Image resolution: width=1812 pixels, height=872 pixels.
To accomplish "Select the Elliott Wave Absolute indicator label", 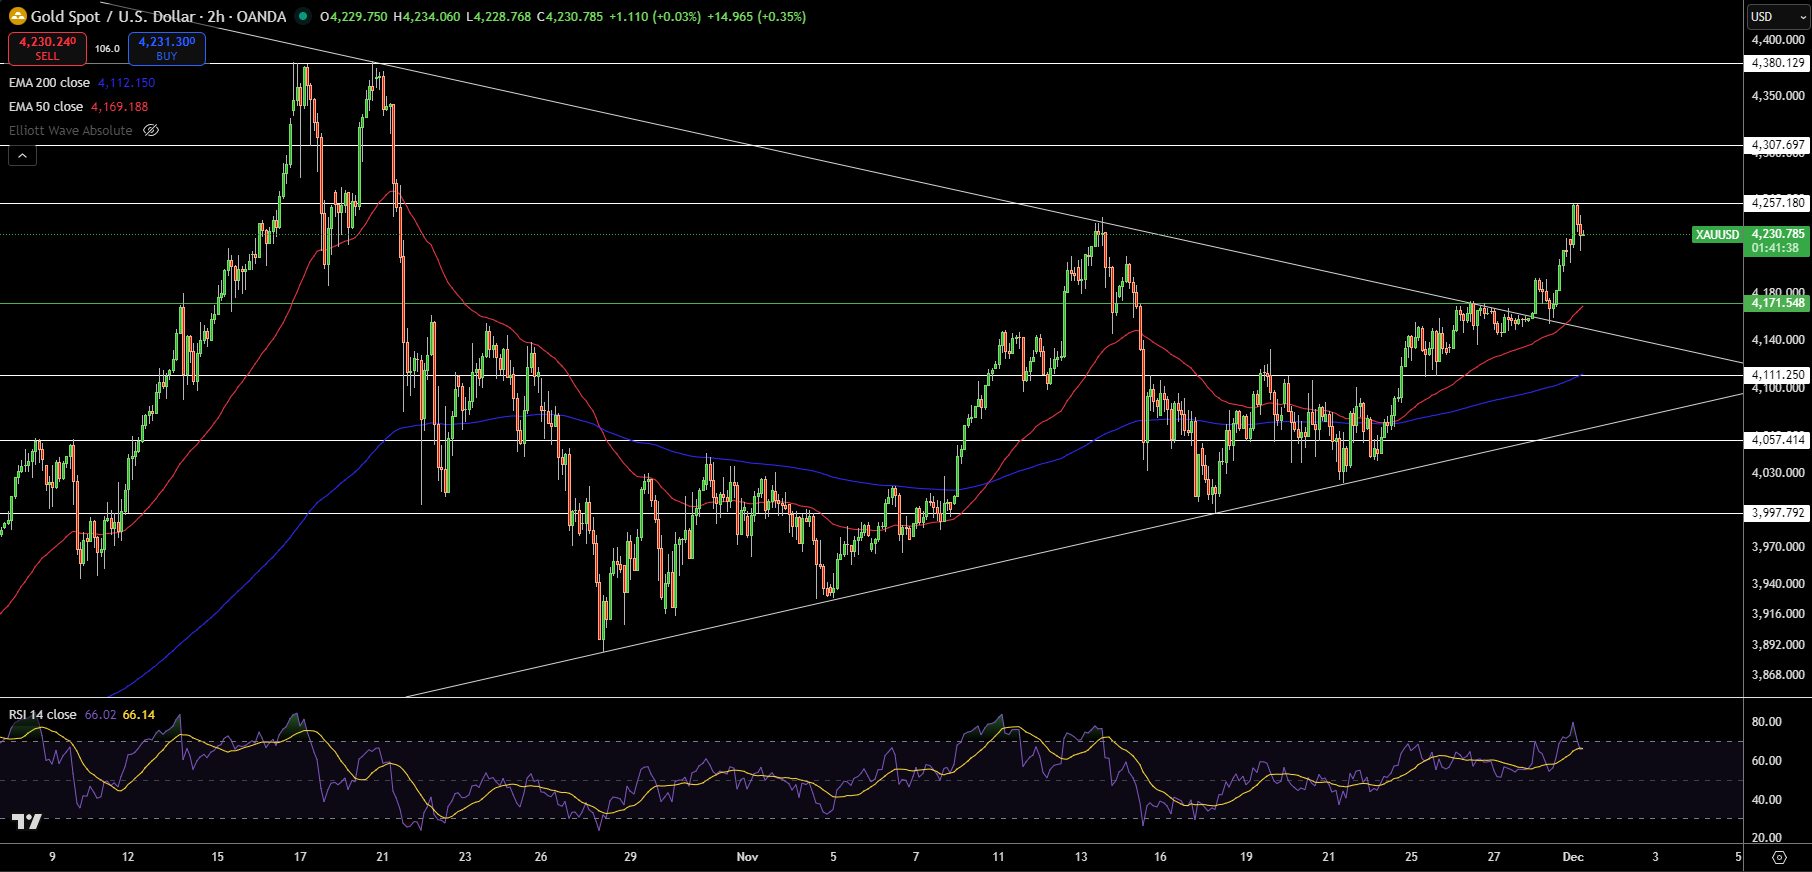I will pyautogui.click(x=70, y=131).
